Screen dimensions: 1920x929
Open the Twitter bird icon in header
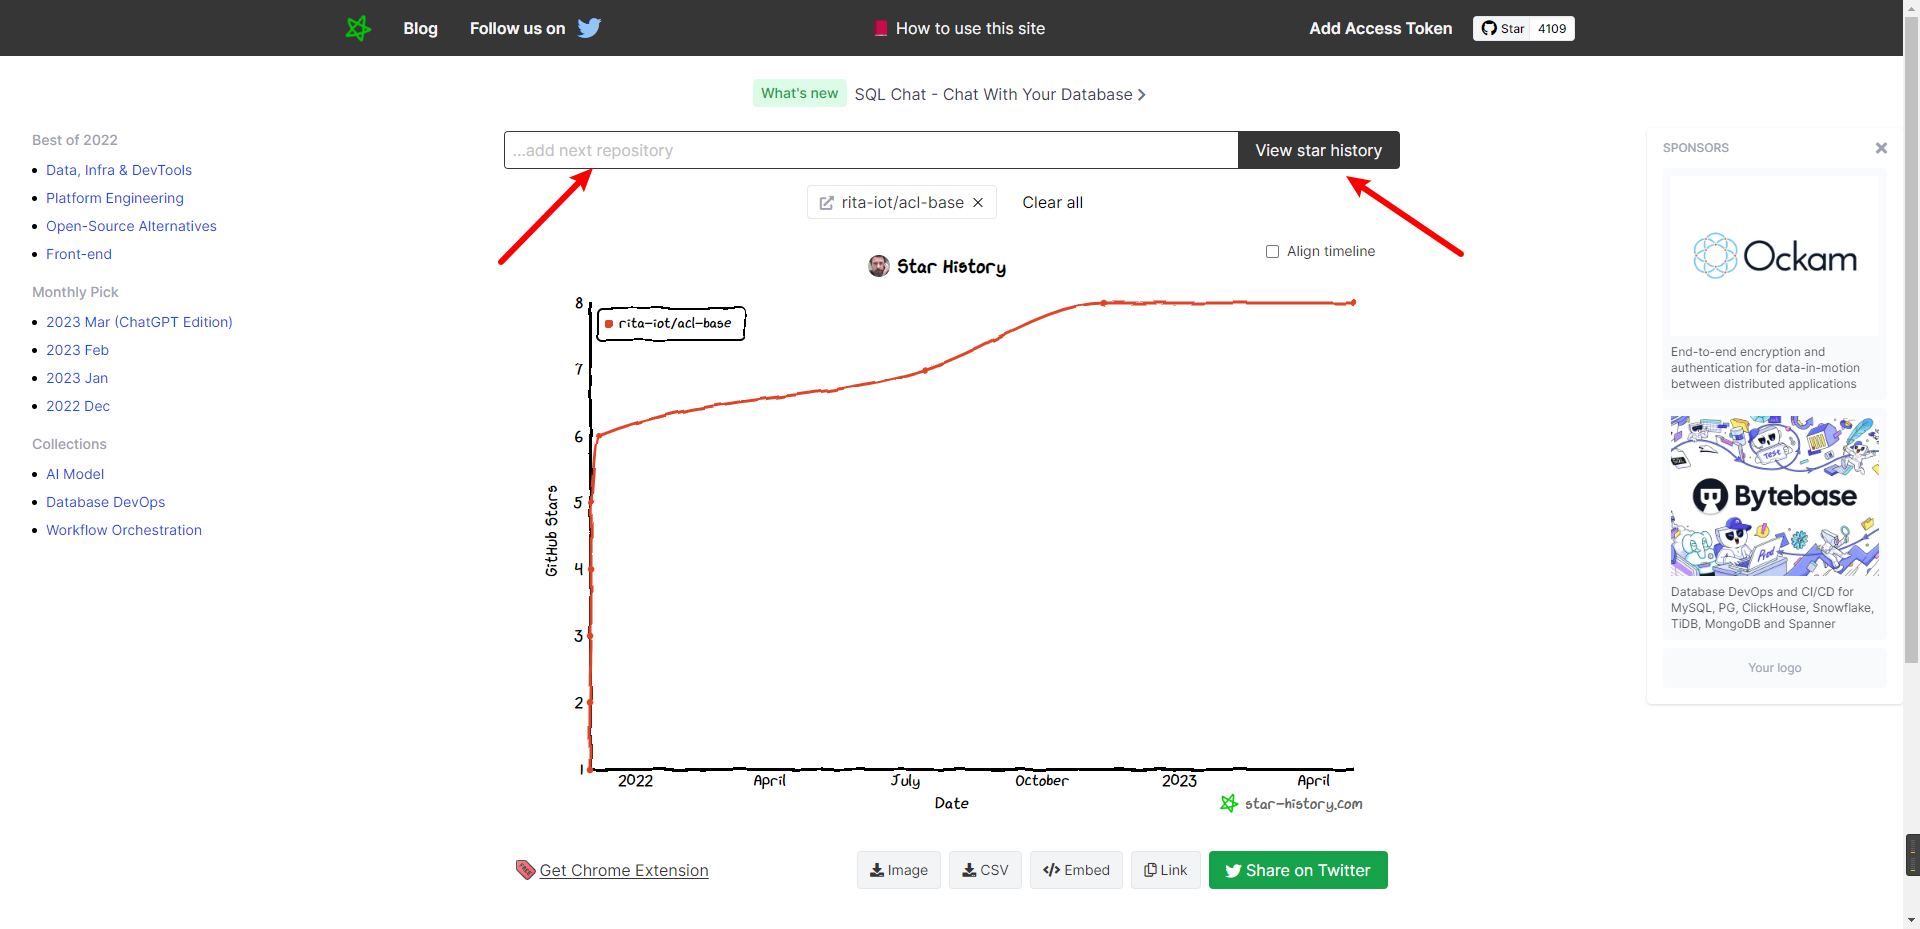589,28
